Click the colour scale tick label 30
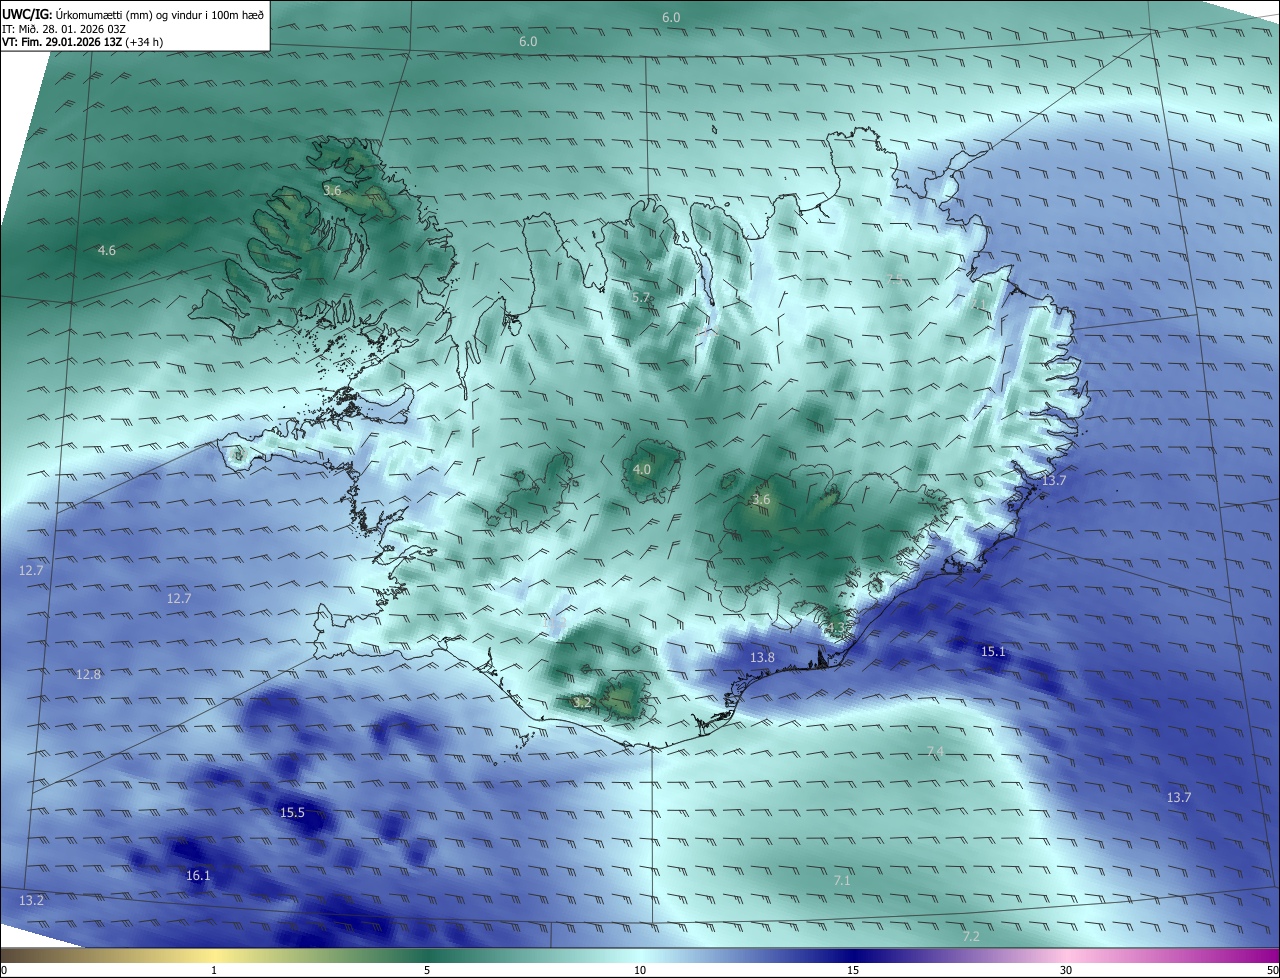The height and width of the screenshot is (978, 1280). click(1066, 970)
